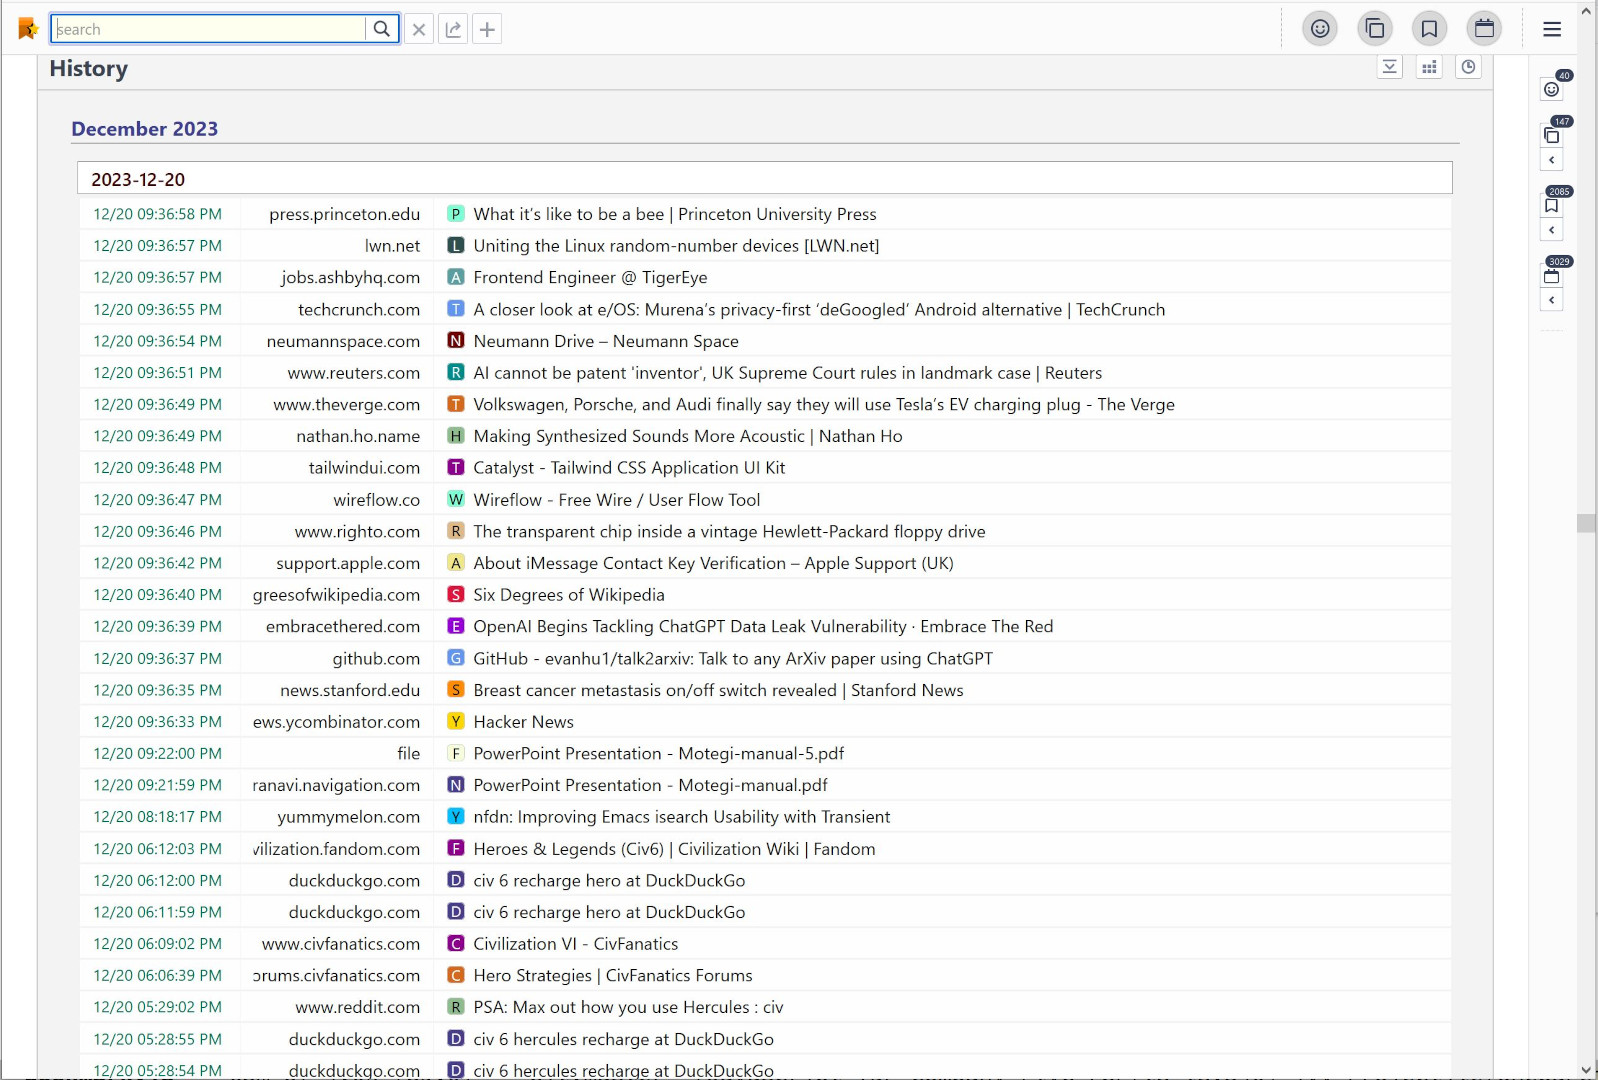Open the round tabs (stacked squares) icon
The image size is (1598, 1080).
click(x=1375, y=29)
